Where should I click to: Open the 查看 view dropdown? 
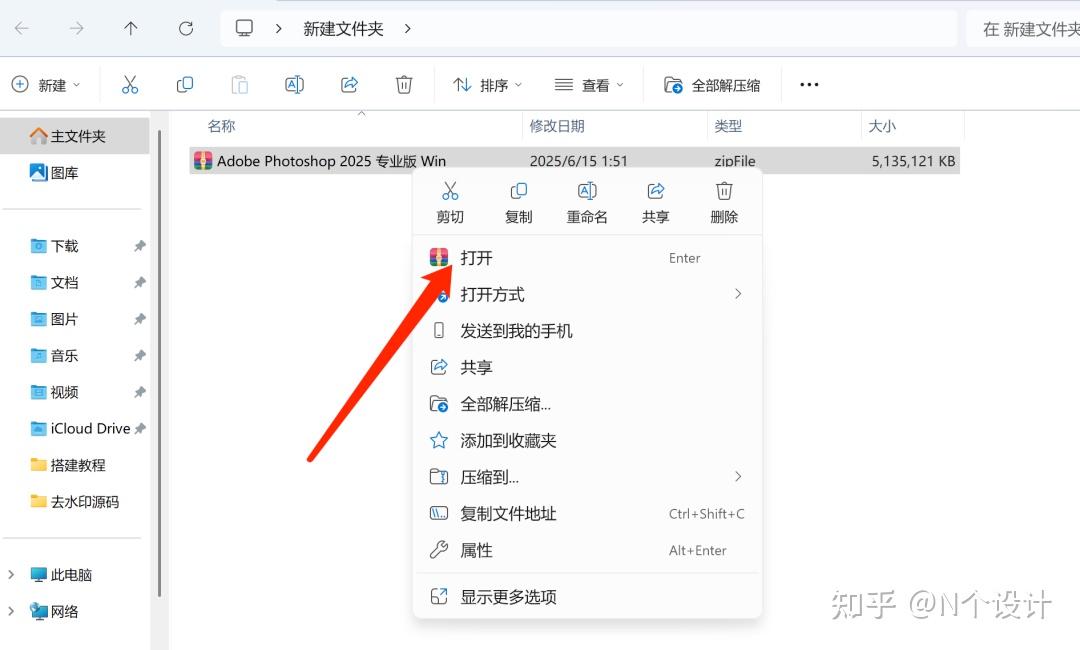pos(590,85)
